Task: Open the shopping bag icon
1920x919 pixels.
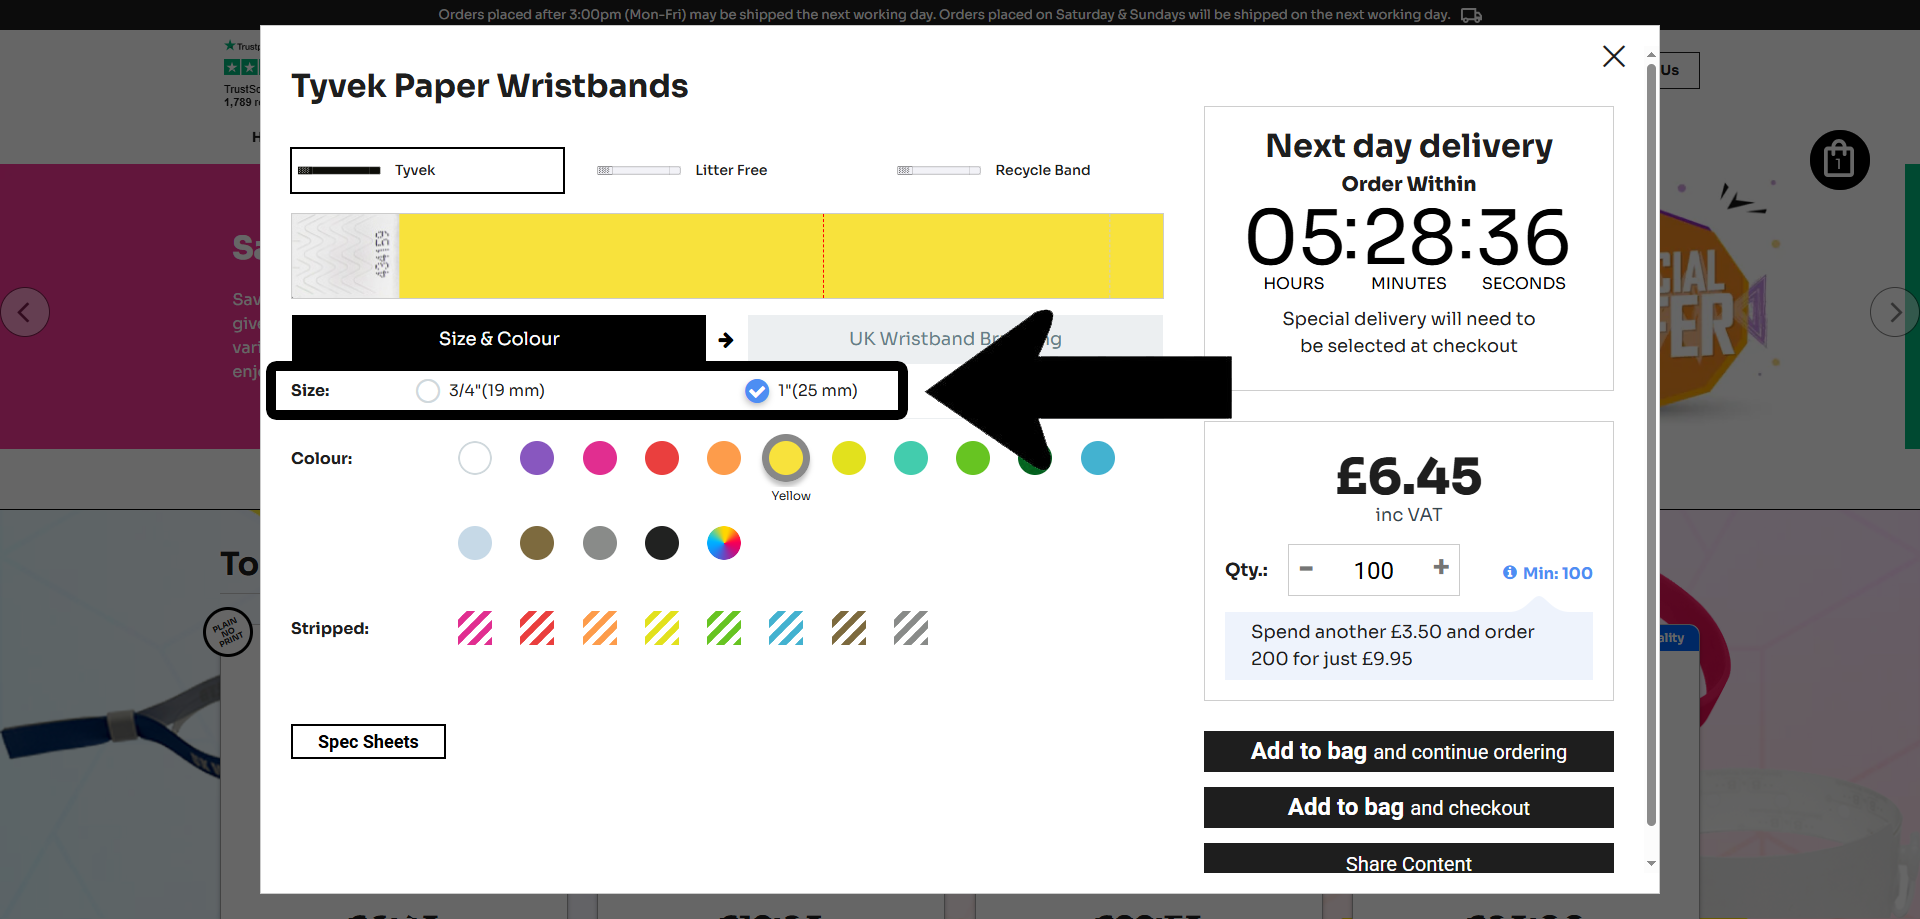Action: click(1839, 160)
